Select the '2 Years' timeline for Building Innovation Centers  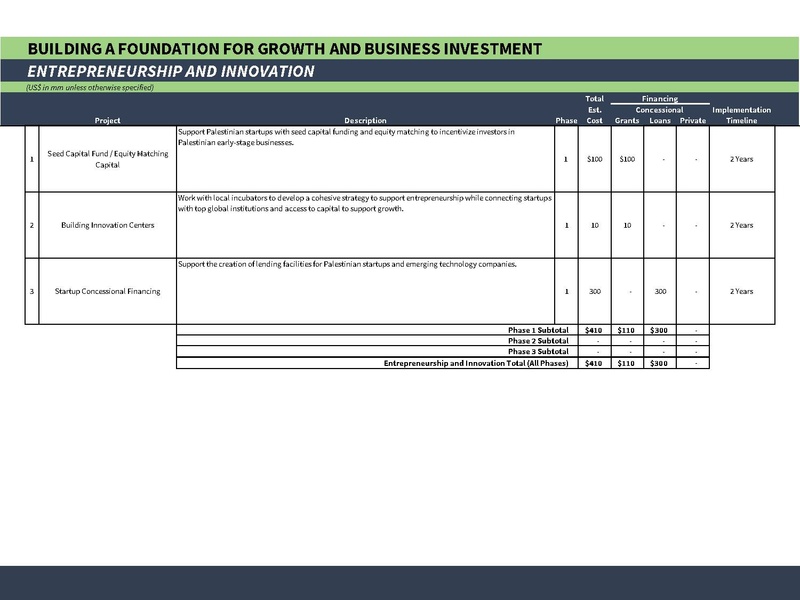(x=741, y=225)
